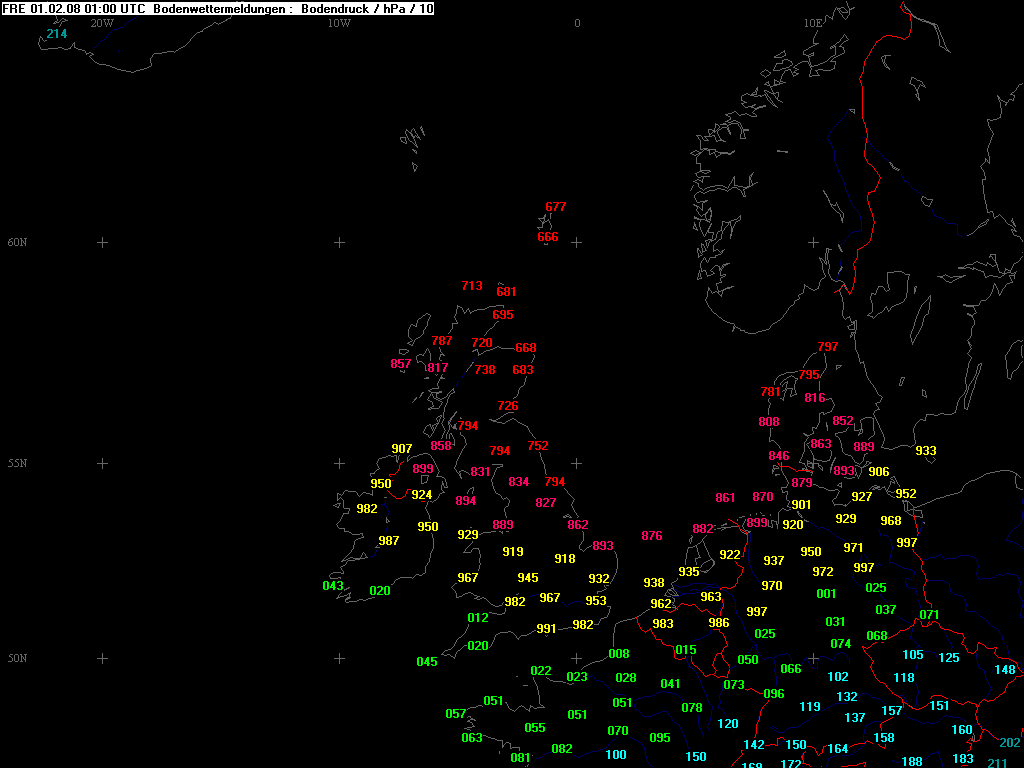This screenshot has width=1024, height=768.
Task: Click the 50N latitude label
Action: 18,659
